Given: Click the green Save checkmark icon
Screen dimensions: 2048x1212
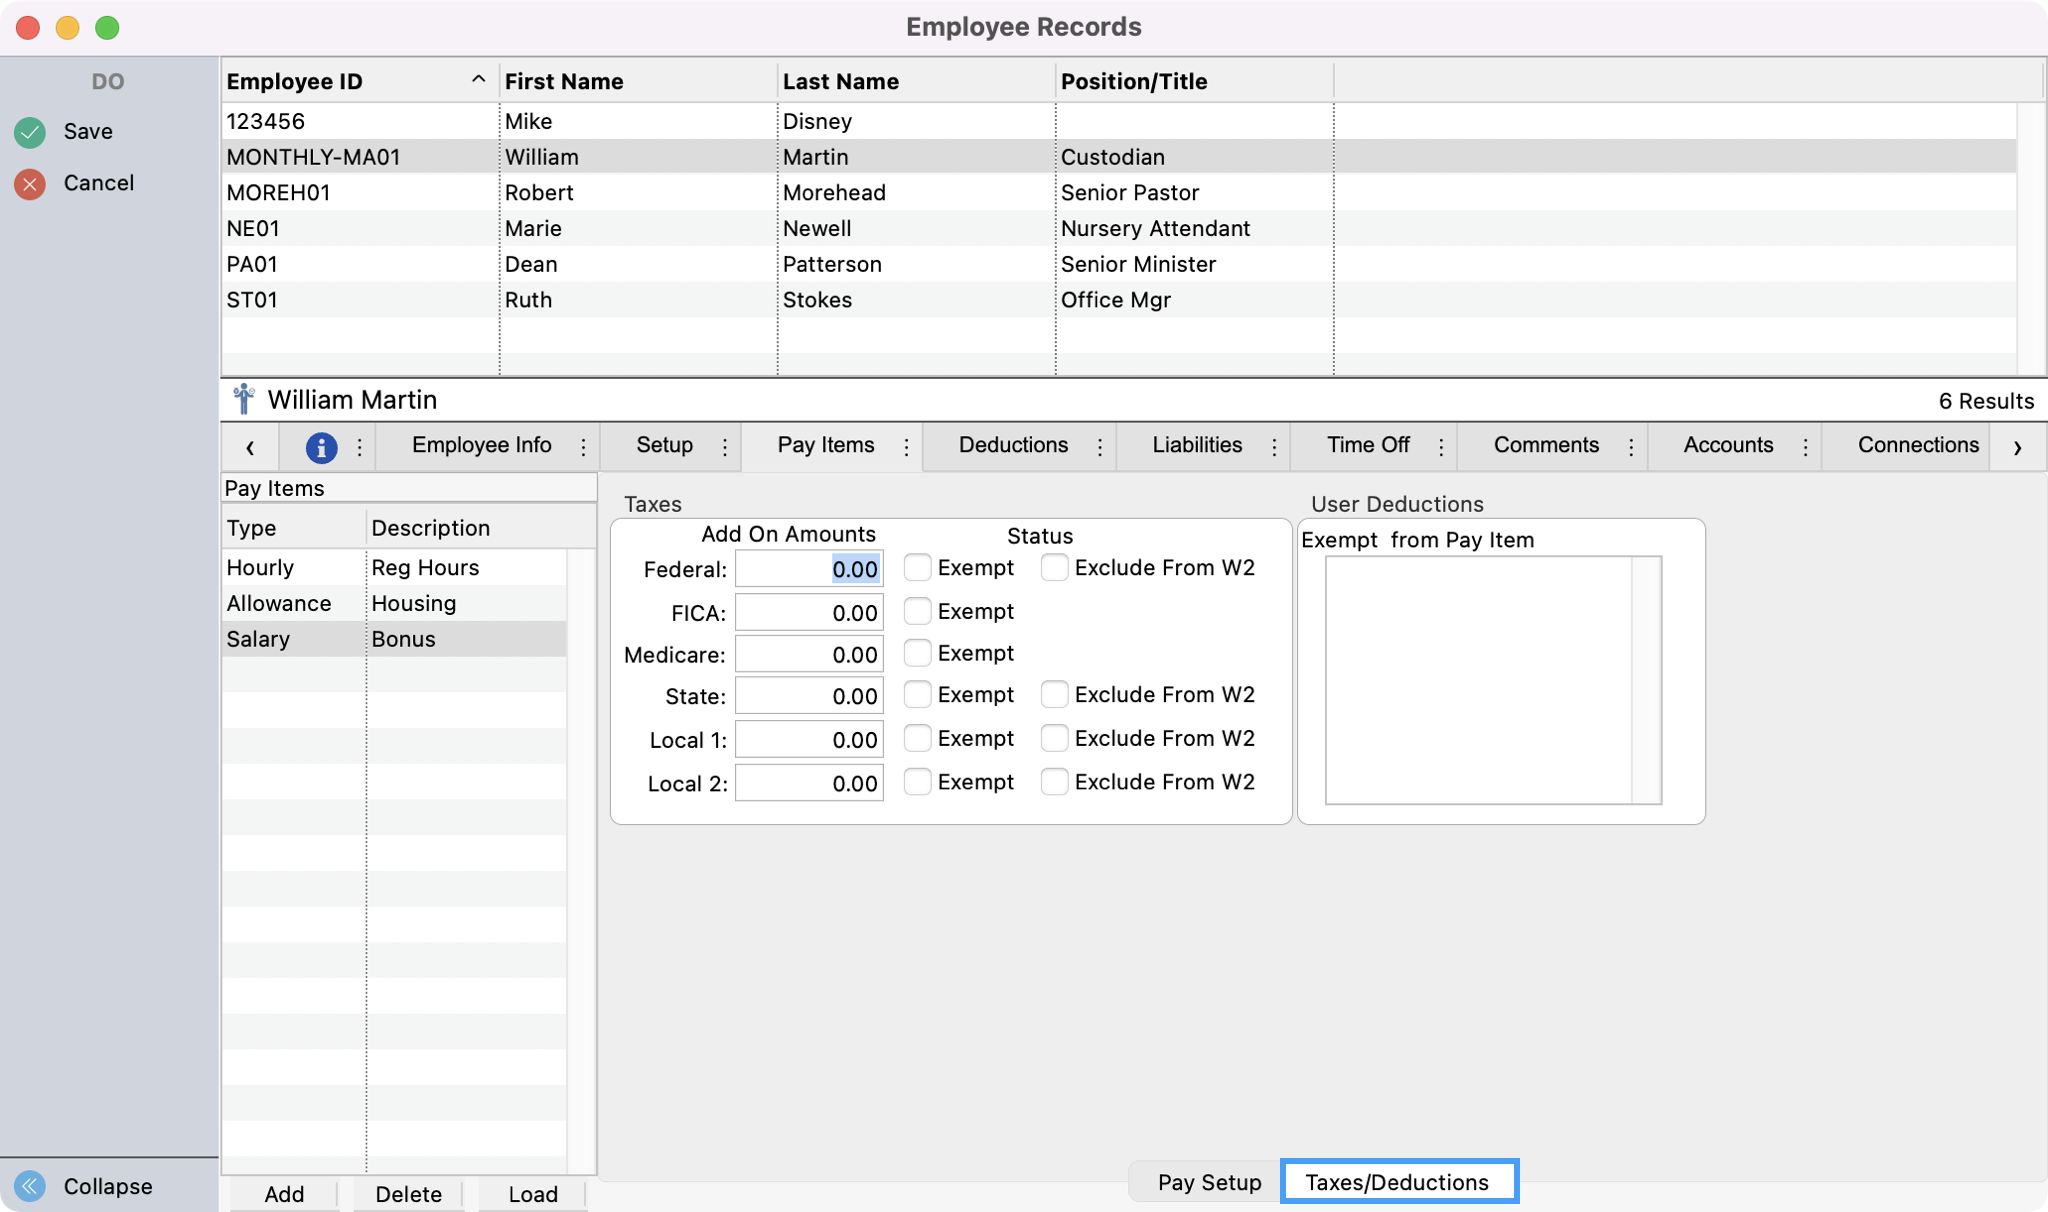Looking at the screenshot, I should pyautogui.click(x=30, y=132).
